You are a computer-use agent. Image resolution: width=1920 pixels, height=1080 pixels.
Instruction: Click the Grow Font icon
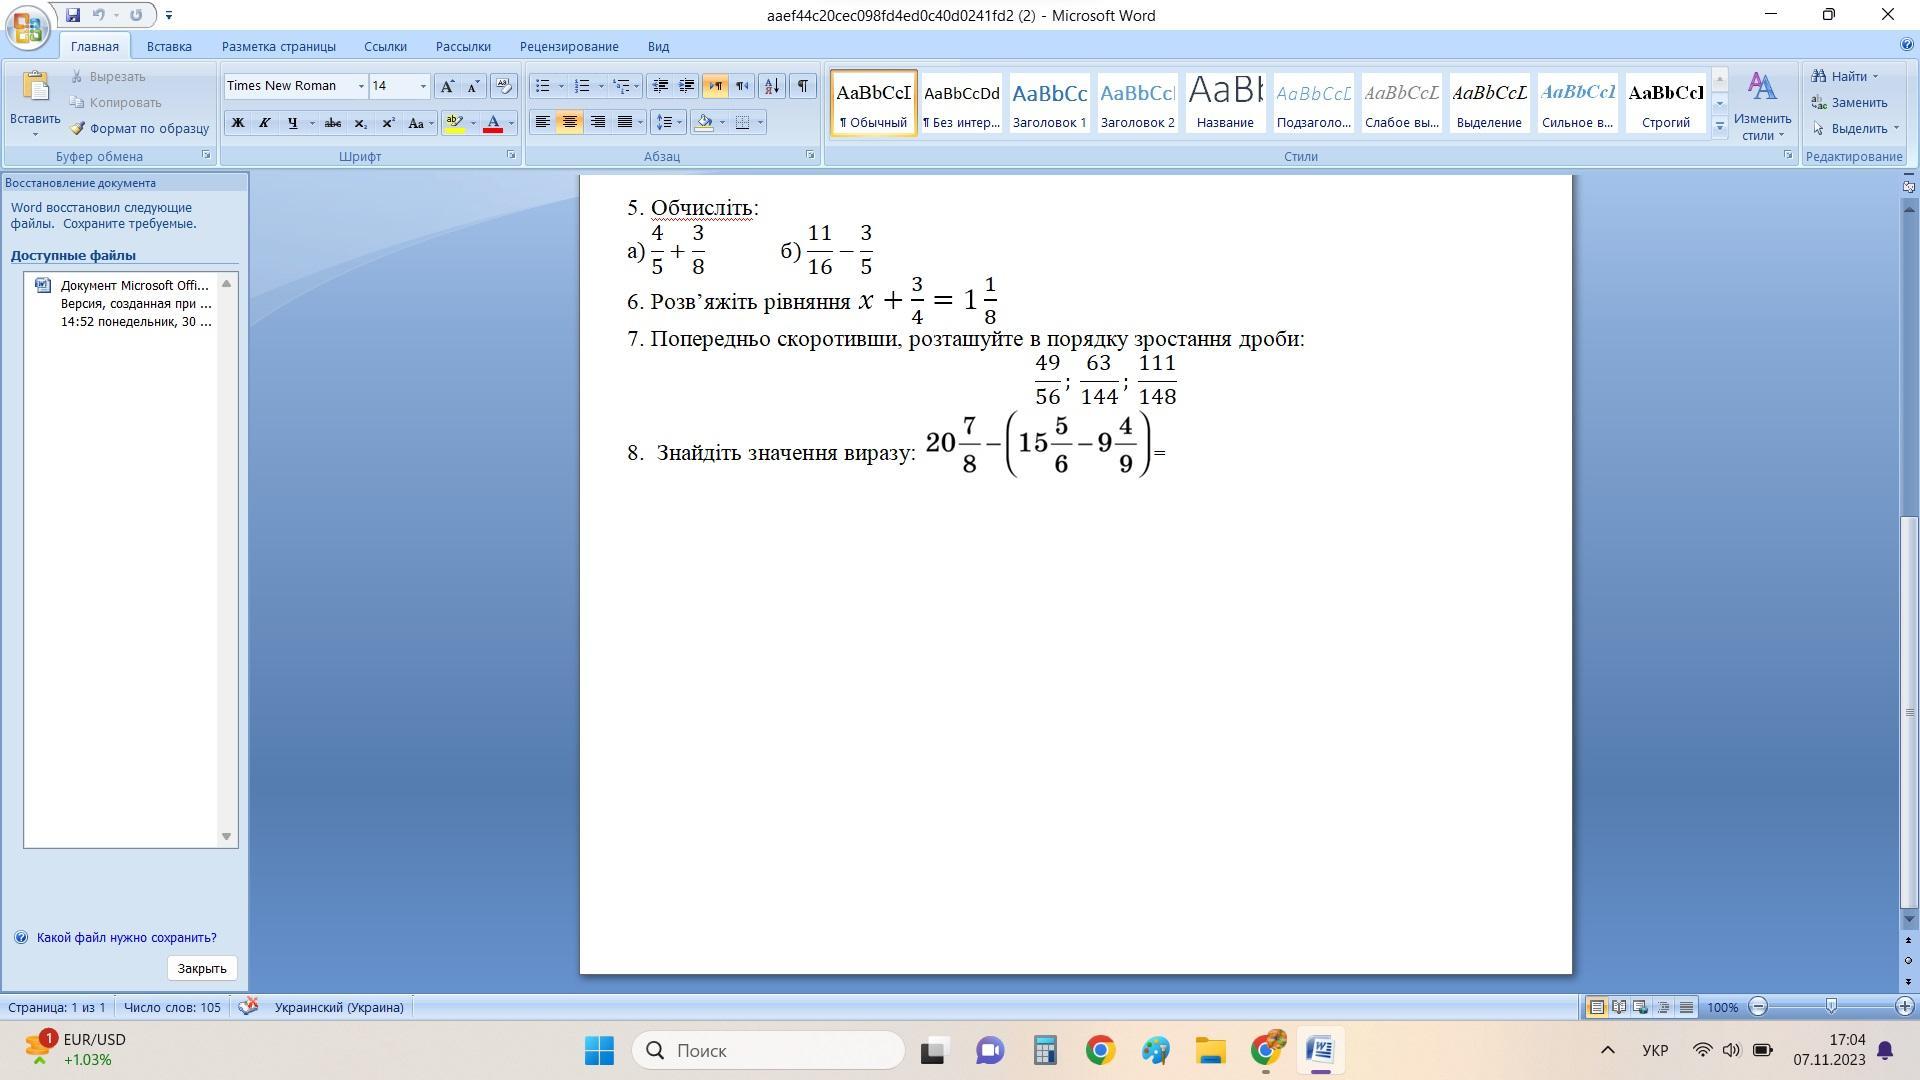(x=447, y=86)
